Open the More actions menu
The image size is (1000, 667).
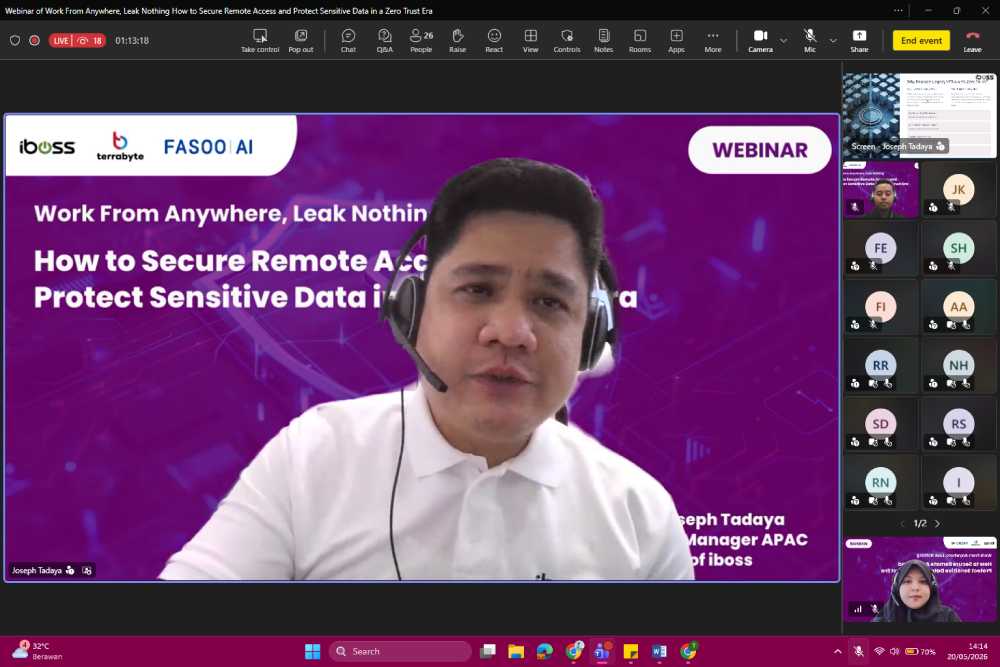712,41
